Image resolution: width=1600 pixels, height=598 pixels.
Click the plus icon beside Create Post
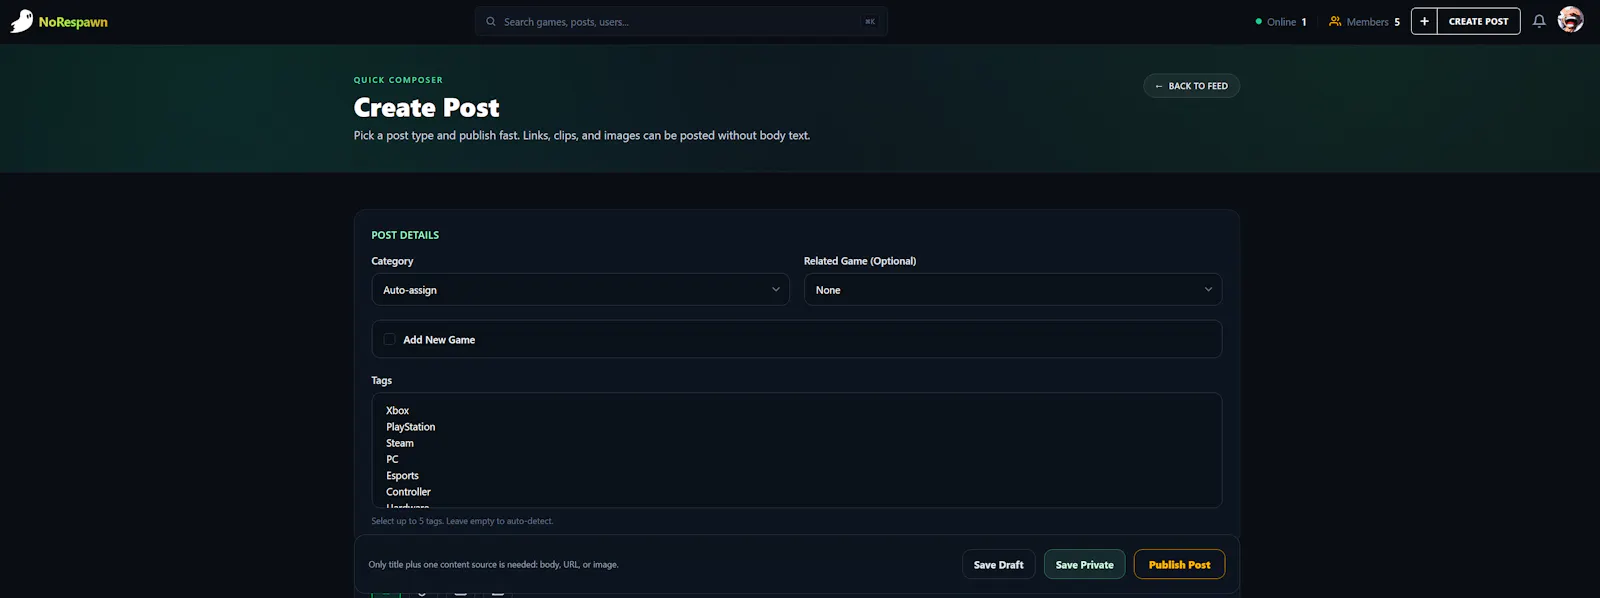(x=1424, y=21)
